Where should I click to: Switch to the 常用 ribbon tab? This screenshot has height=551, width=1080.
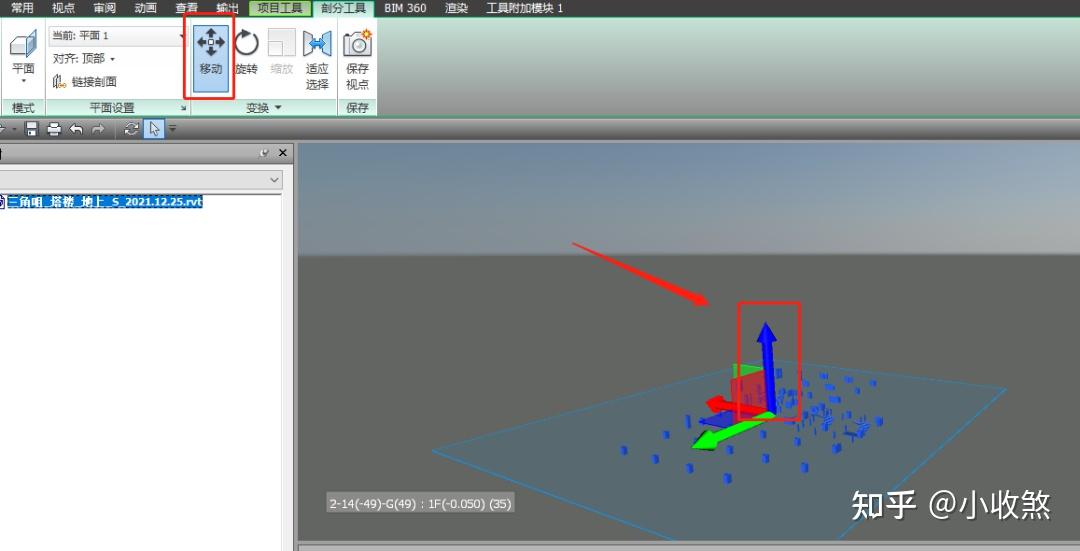(x=22, y=8)
